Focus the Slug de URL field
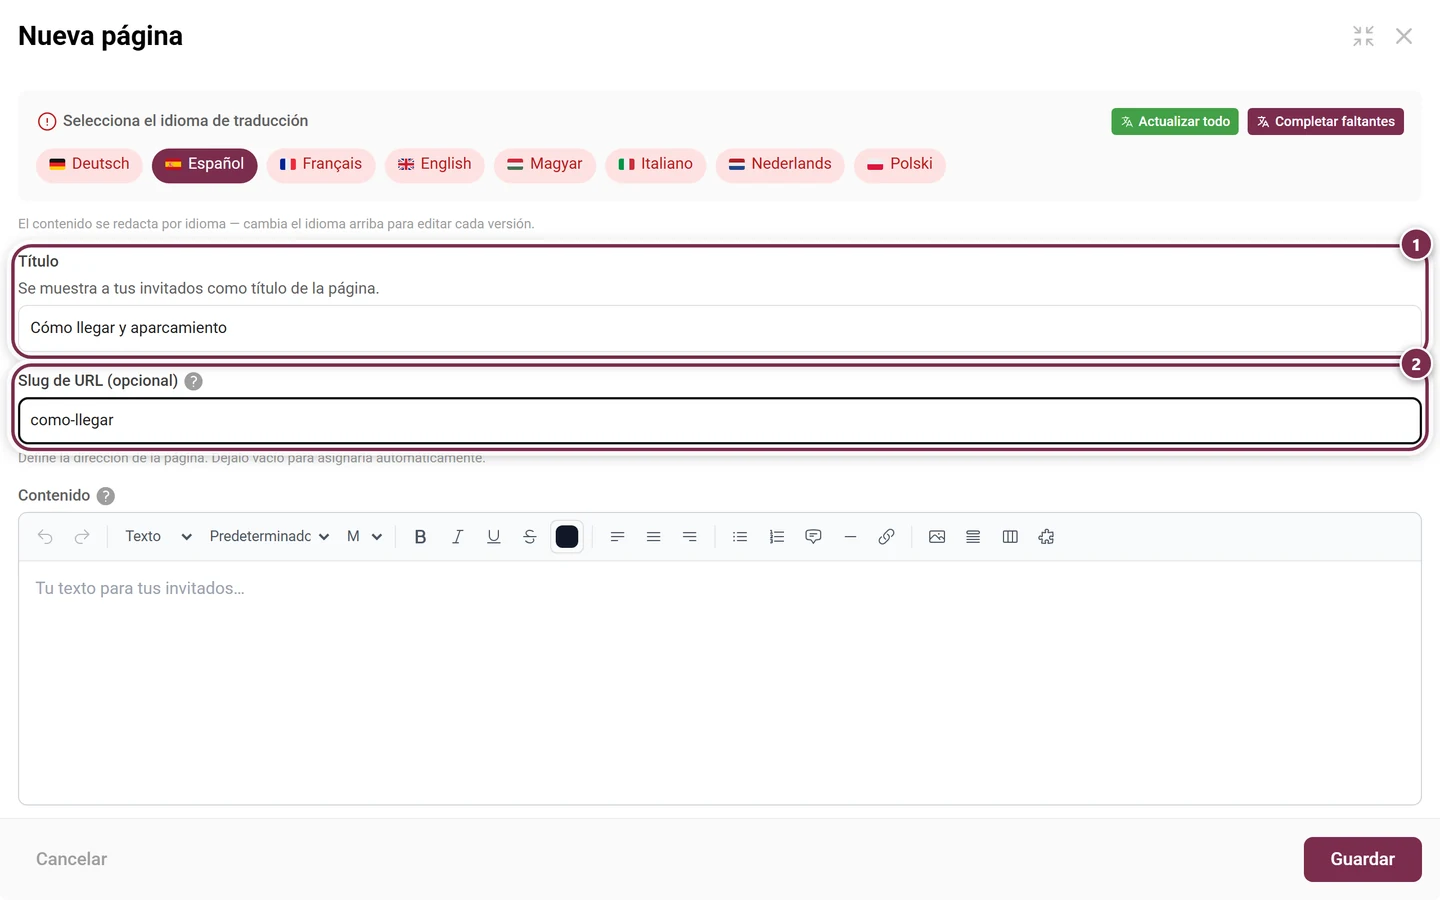This screenshot has height=900, width=1440. pos(720,421)
